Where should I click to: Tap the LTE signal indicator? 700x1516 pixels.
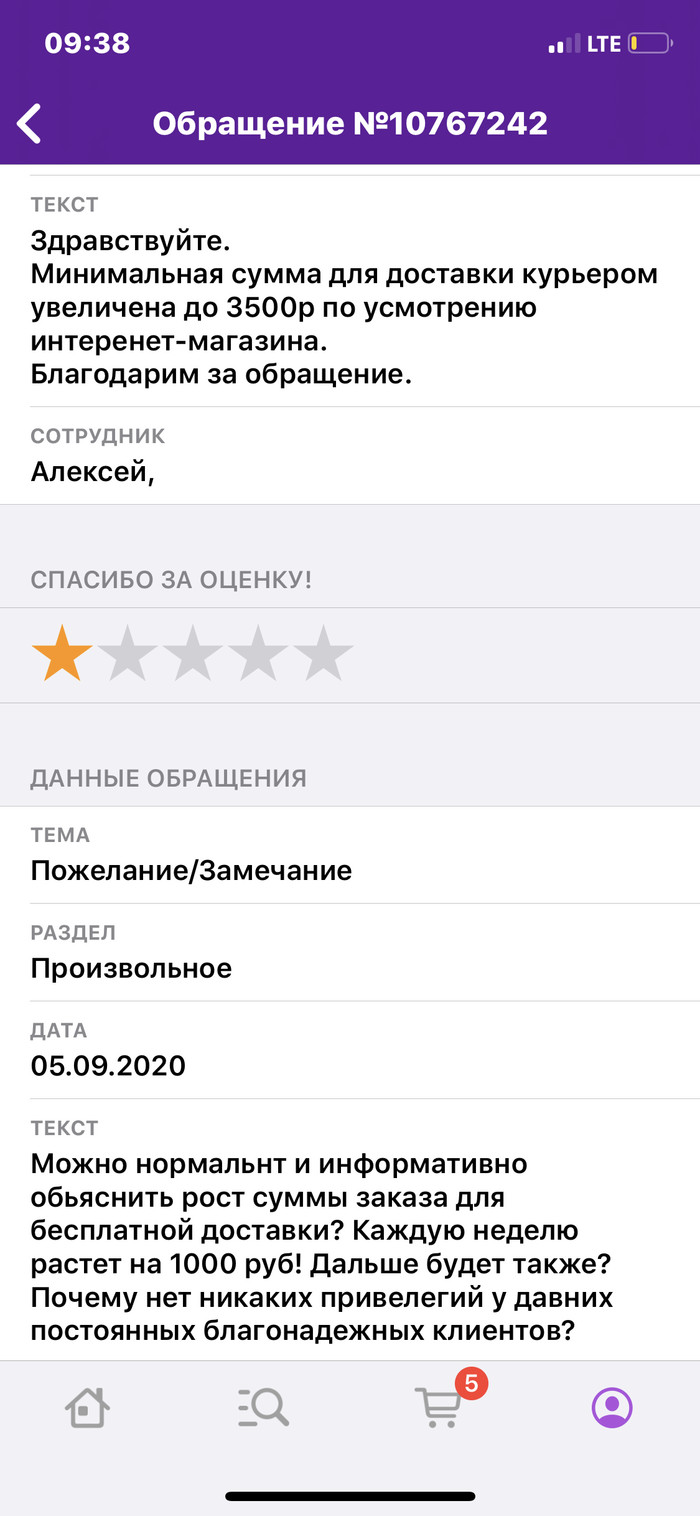[x=603, y=45]
